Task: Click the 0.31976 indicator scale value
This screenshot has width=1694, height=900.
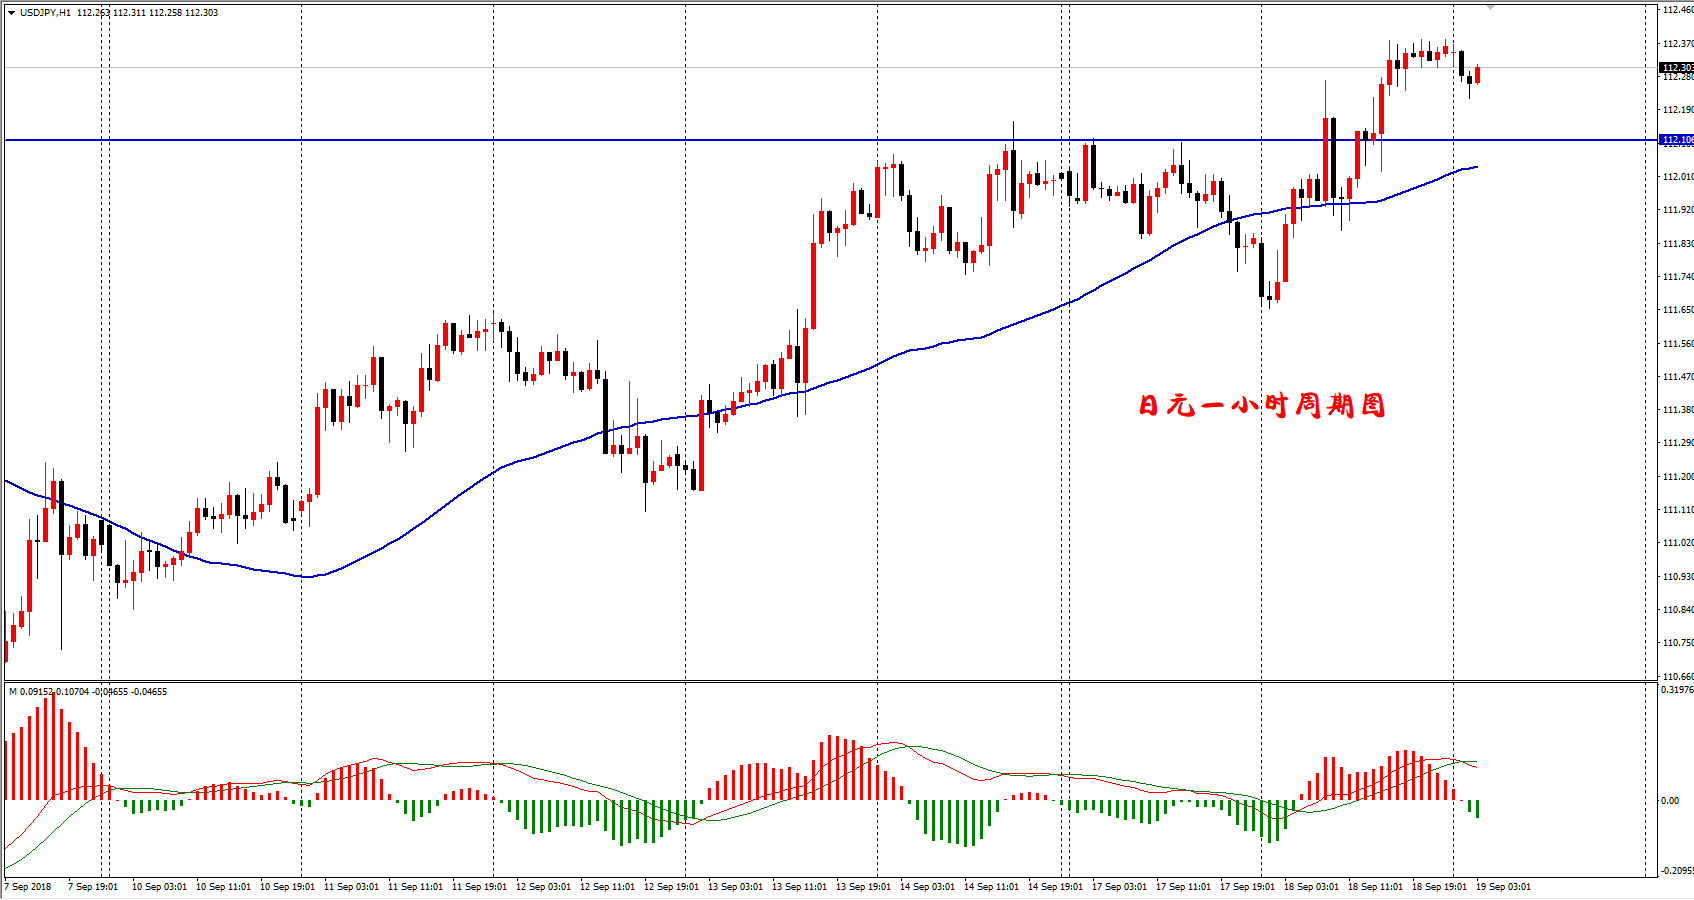Action: point(1677,690)
